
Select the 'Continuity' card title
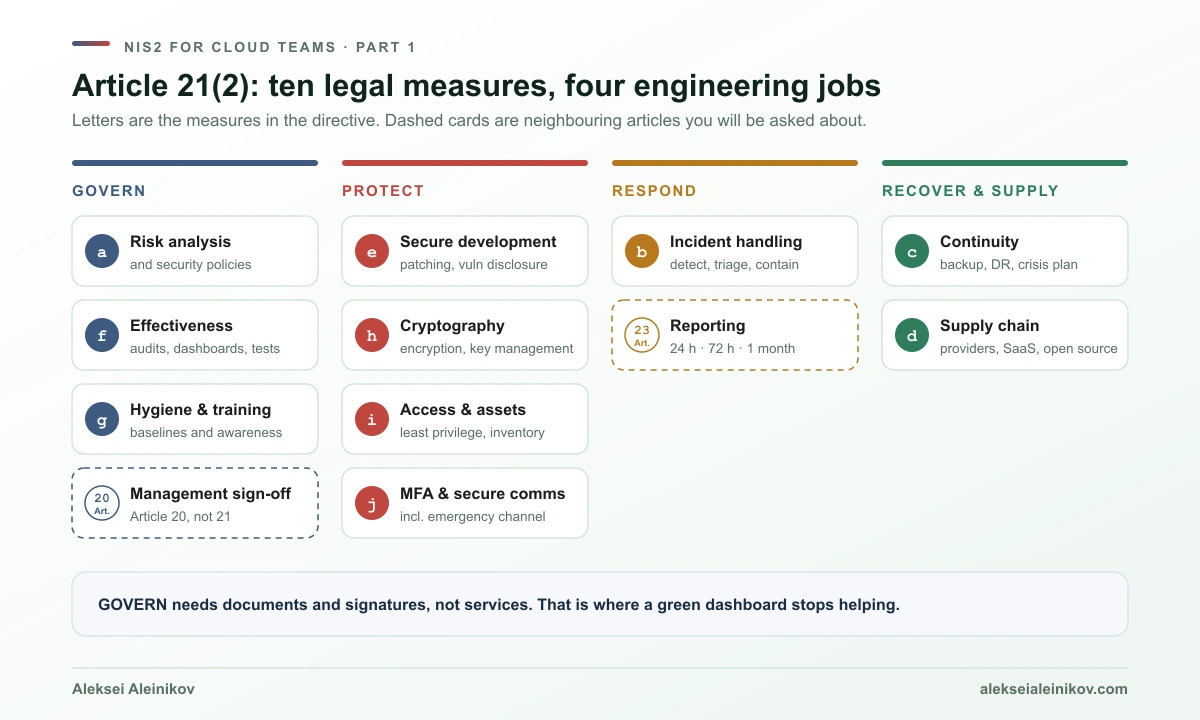[979, 242]
